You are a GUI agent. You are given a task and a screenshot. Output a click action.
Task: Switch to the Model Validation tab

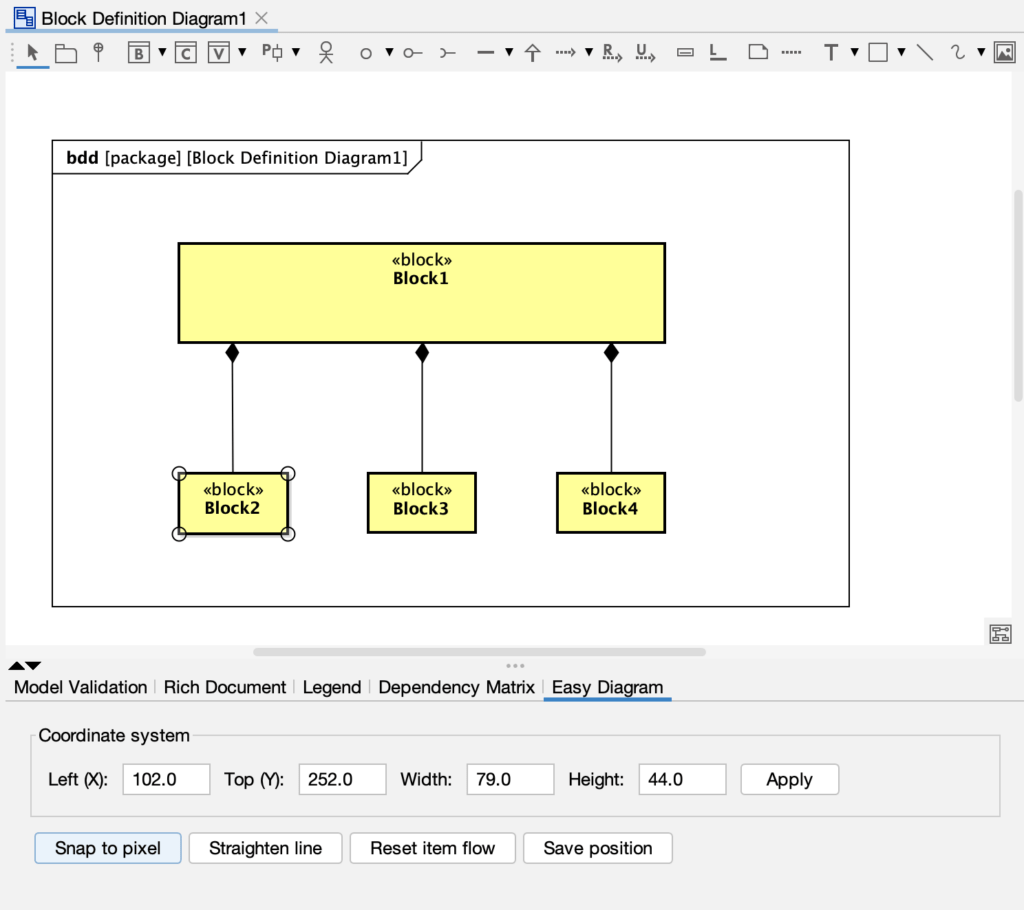tap(79, 687)
